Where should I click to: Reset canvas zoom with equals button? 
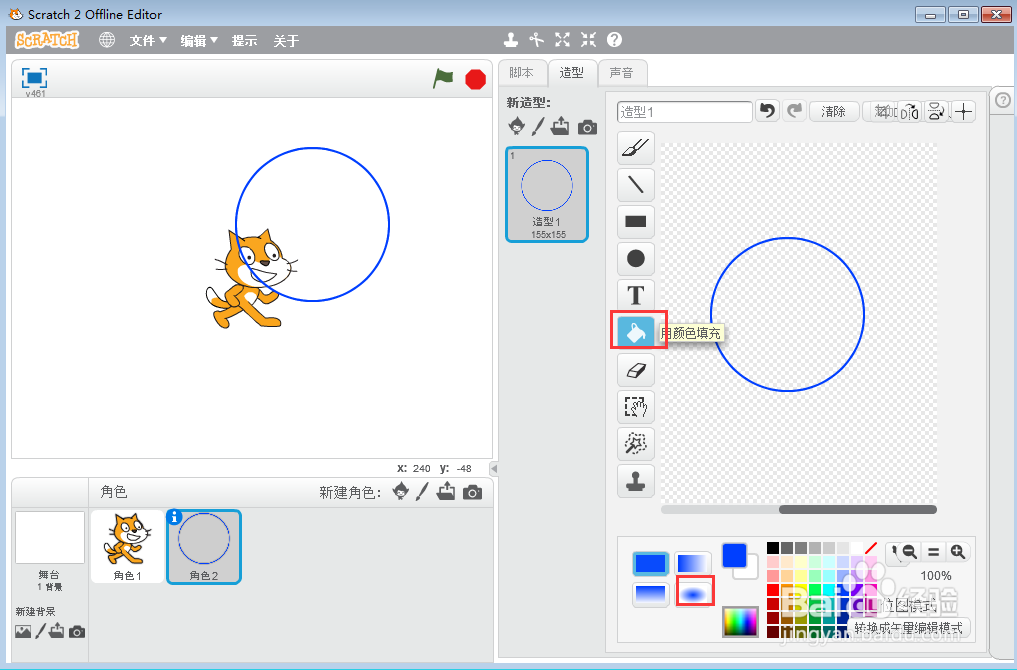click(933, 552)
